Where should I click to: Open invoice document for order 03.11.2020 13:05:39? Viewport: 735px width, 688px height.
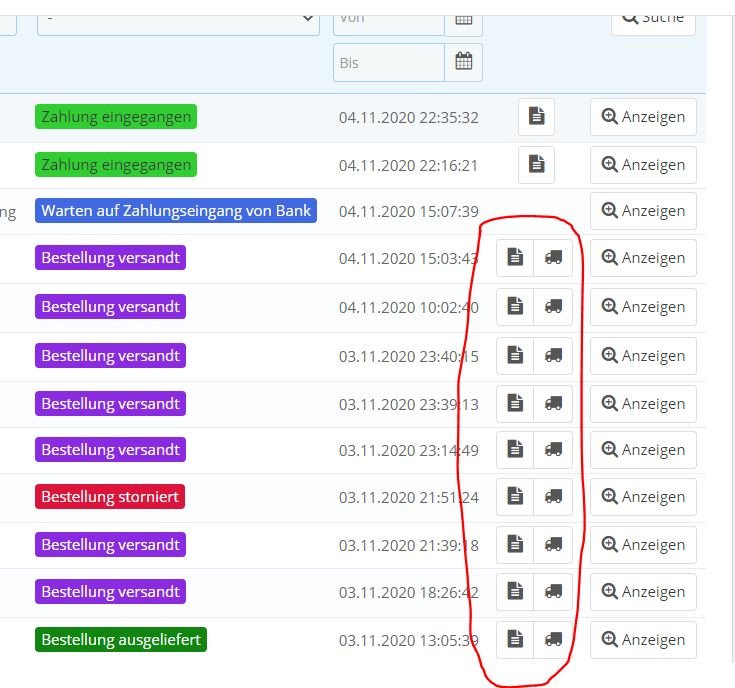(515, 640)
